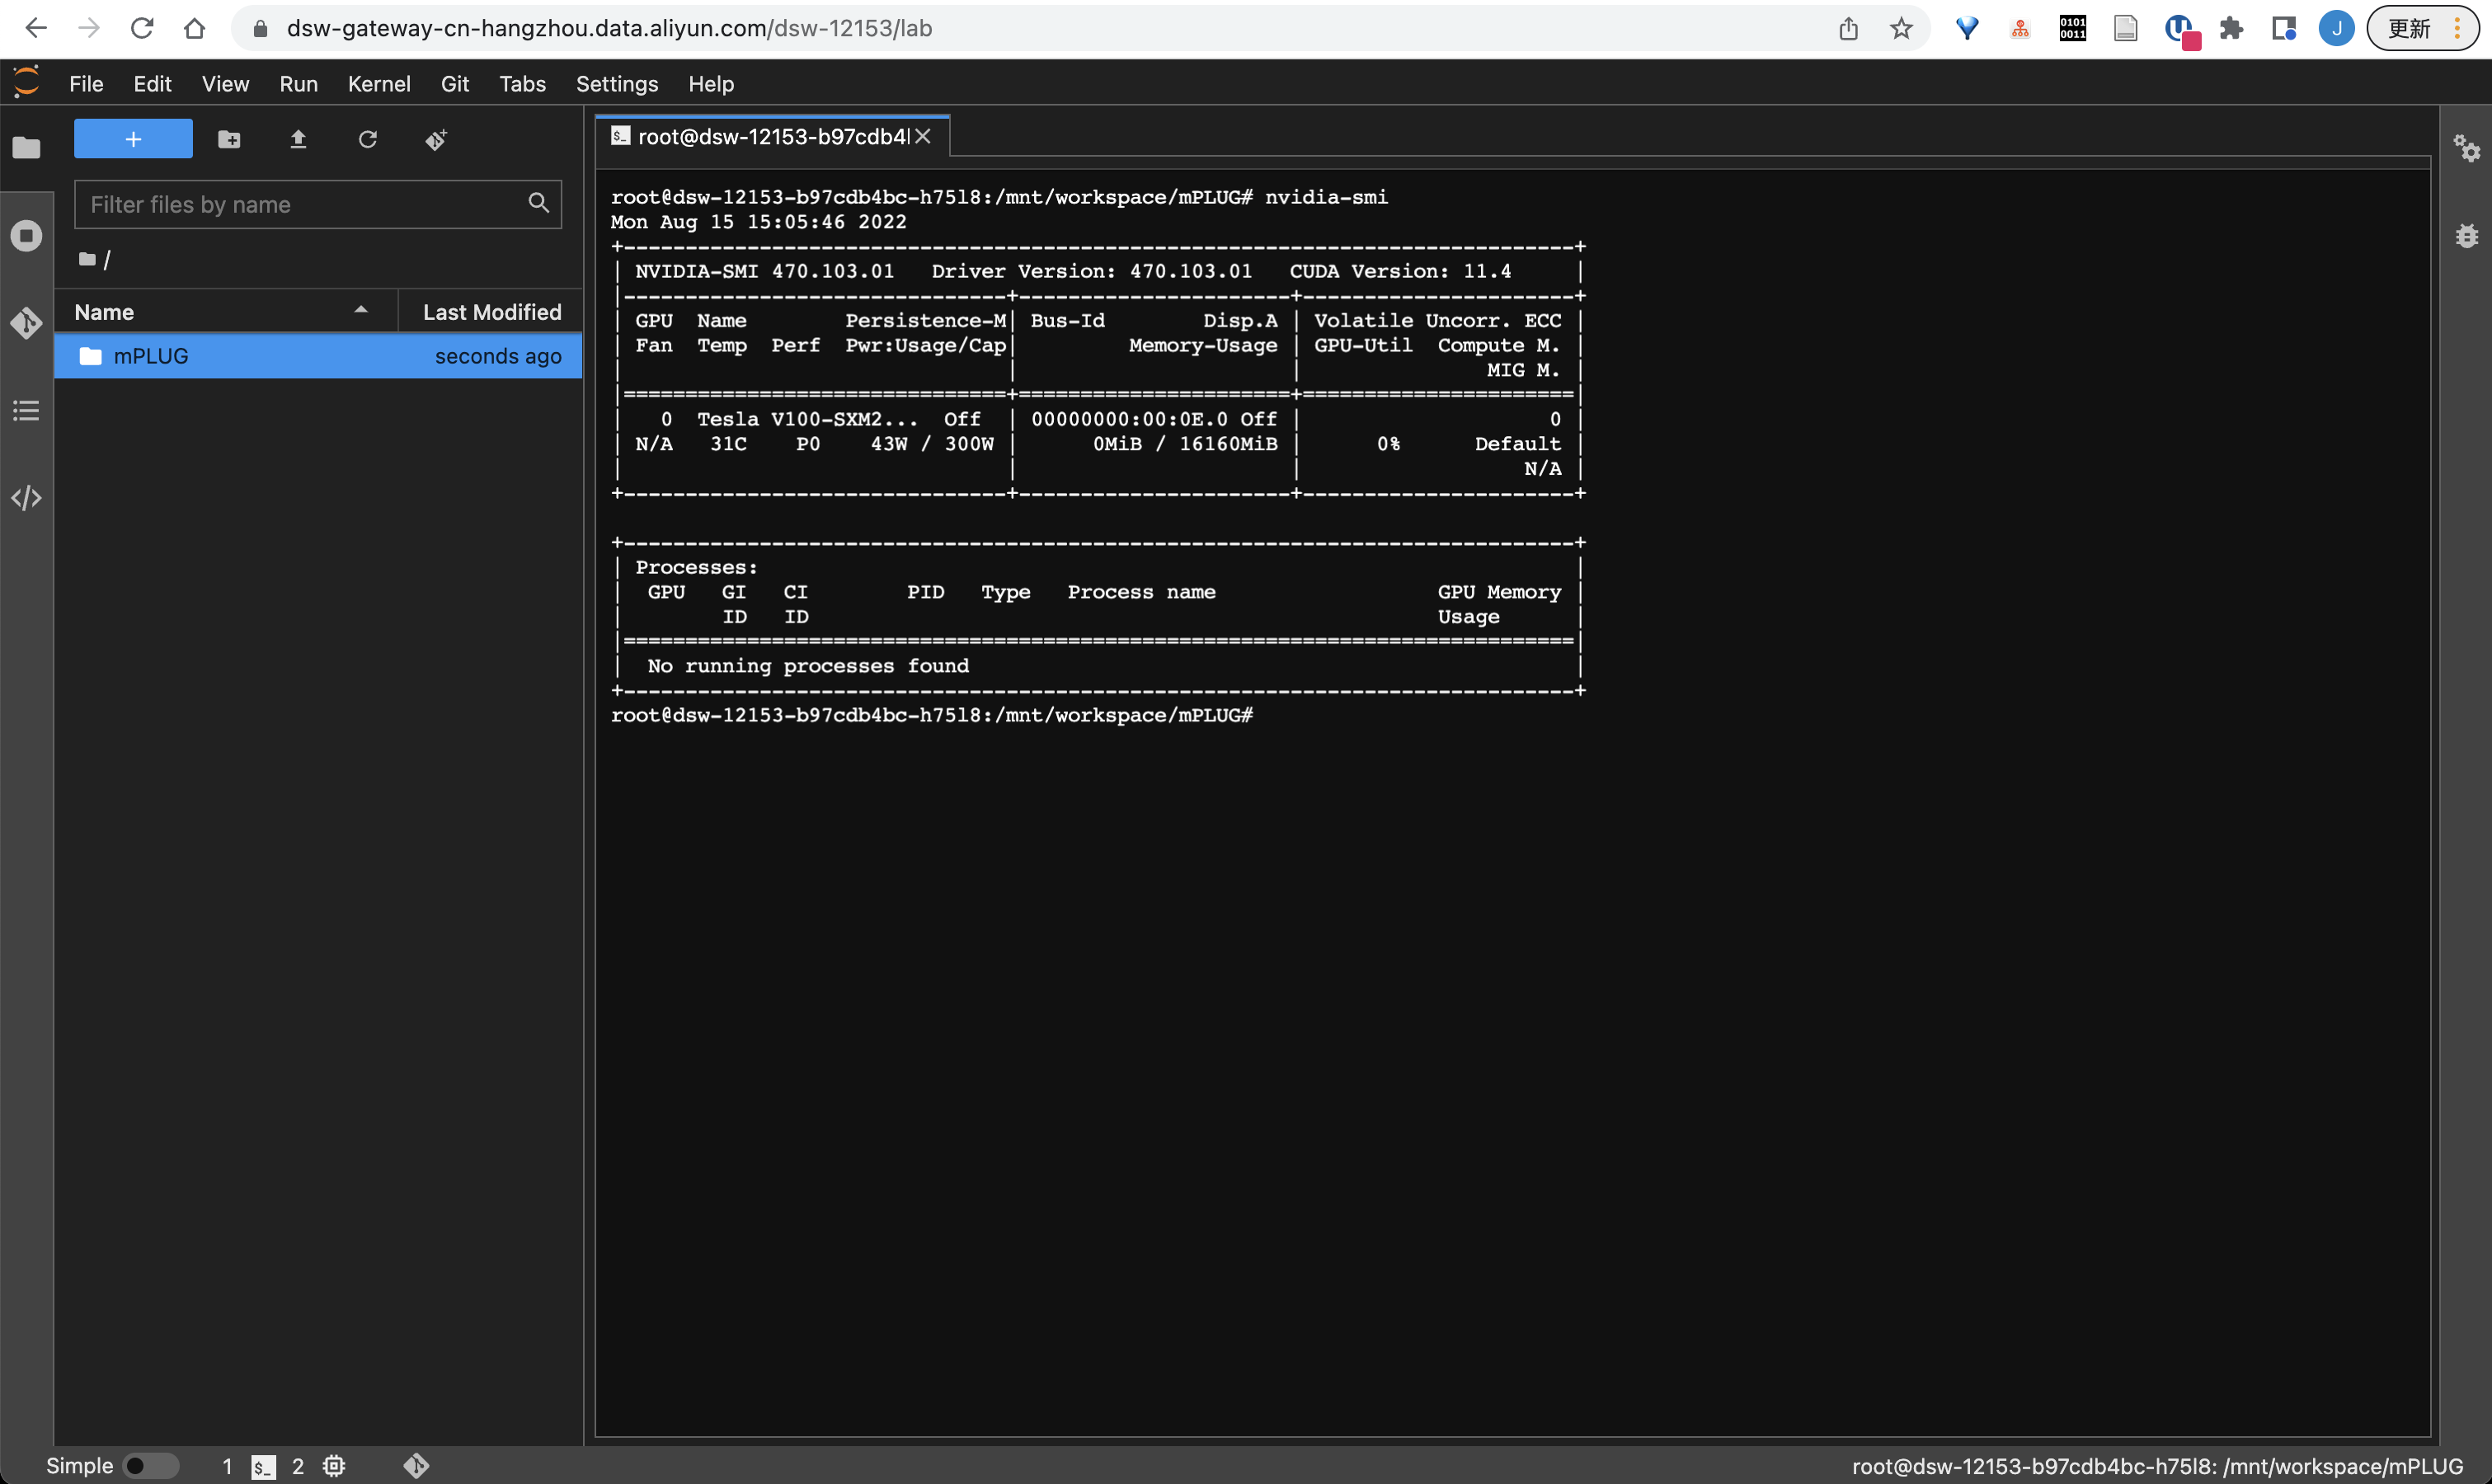2492x1484 pixels.
Task: Refresh the file list
Action: (367, 139)
